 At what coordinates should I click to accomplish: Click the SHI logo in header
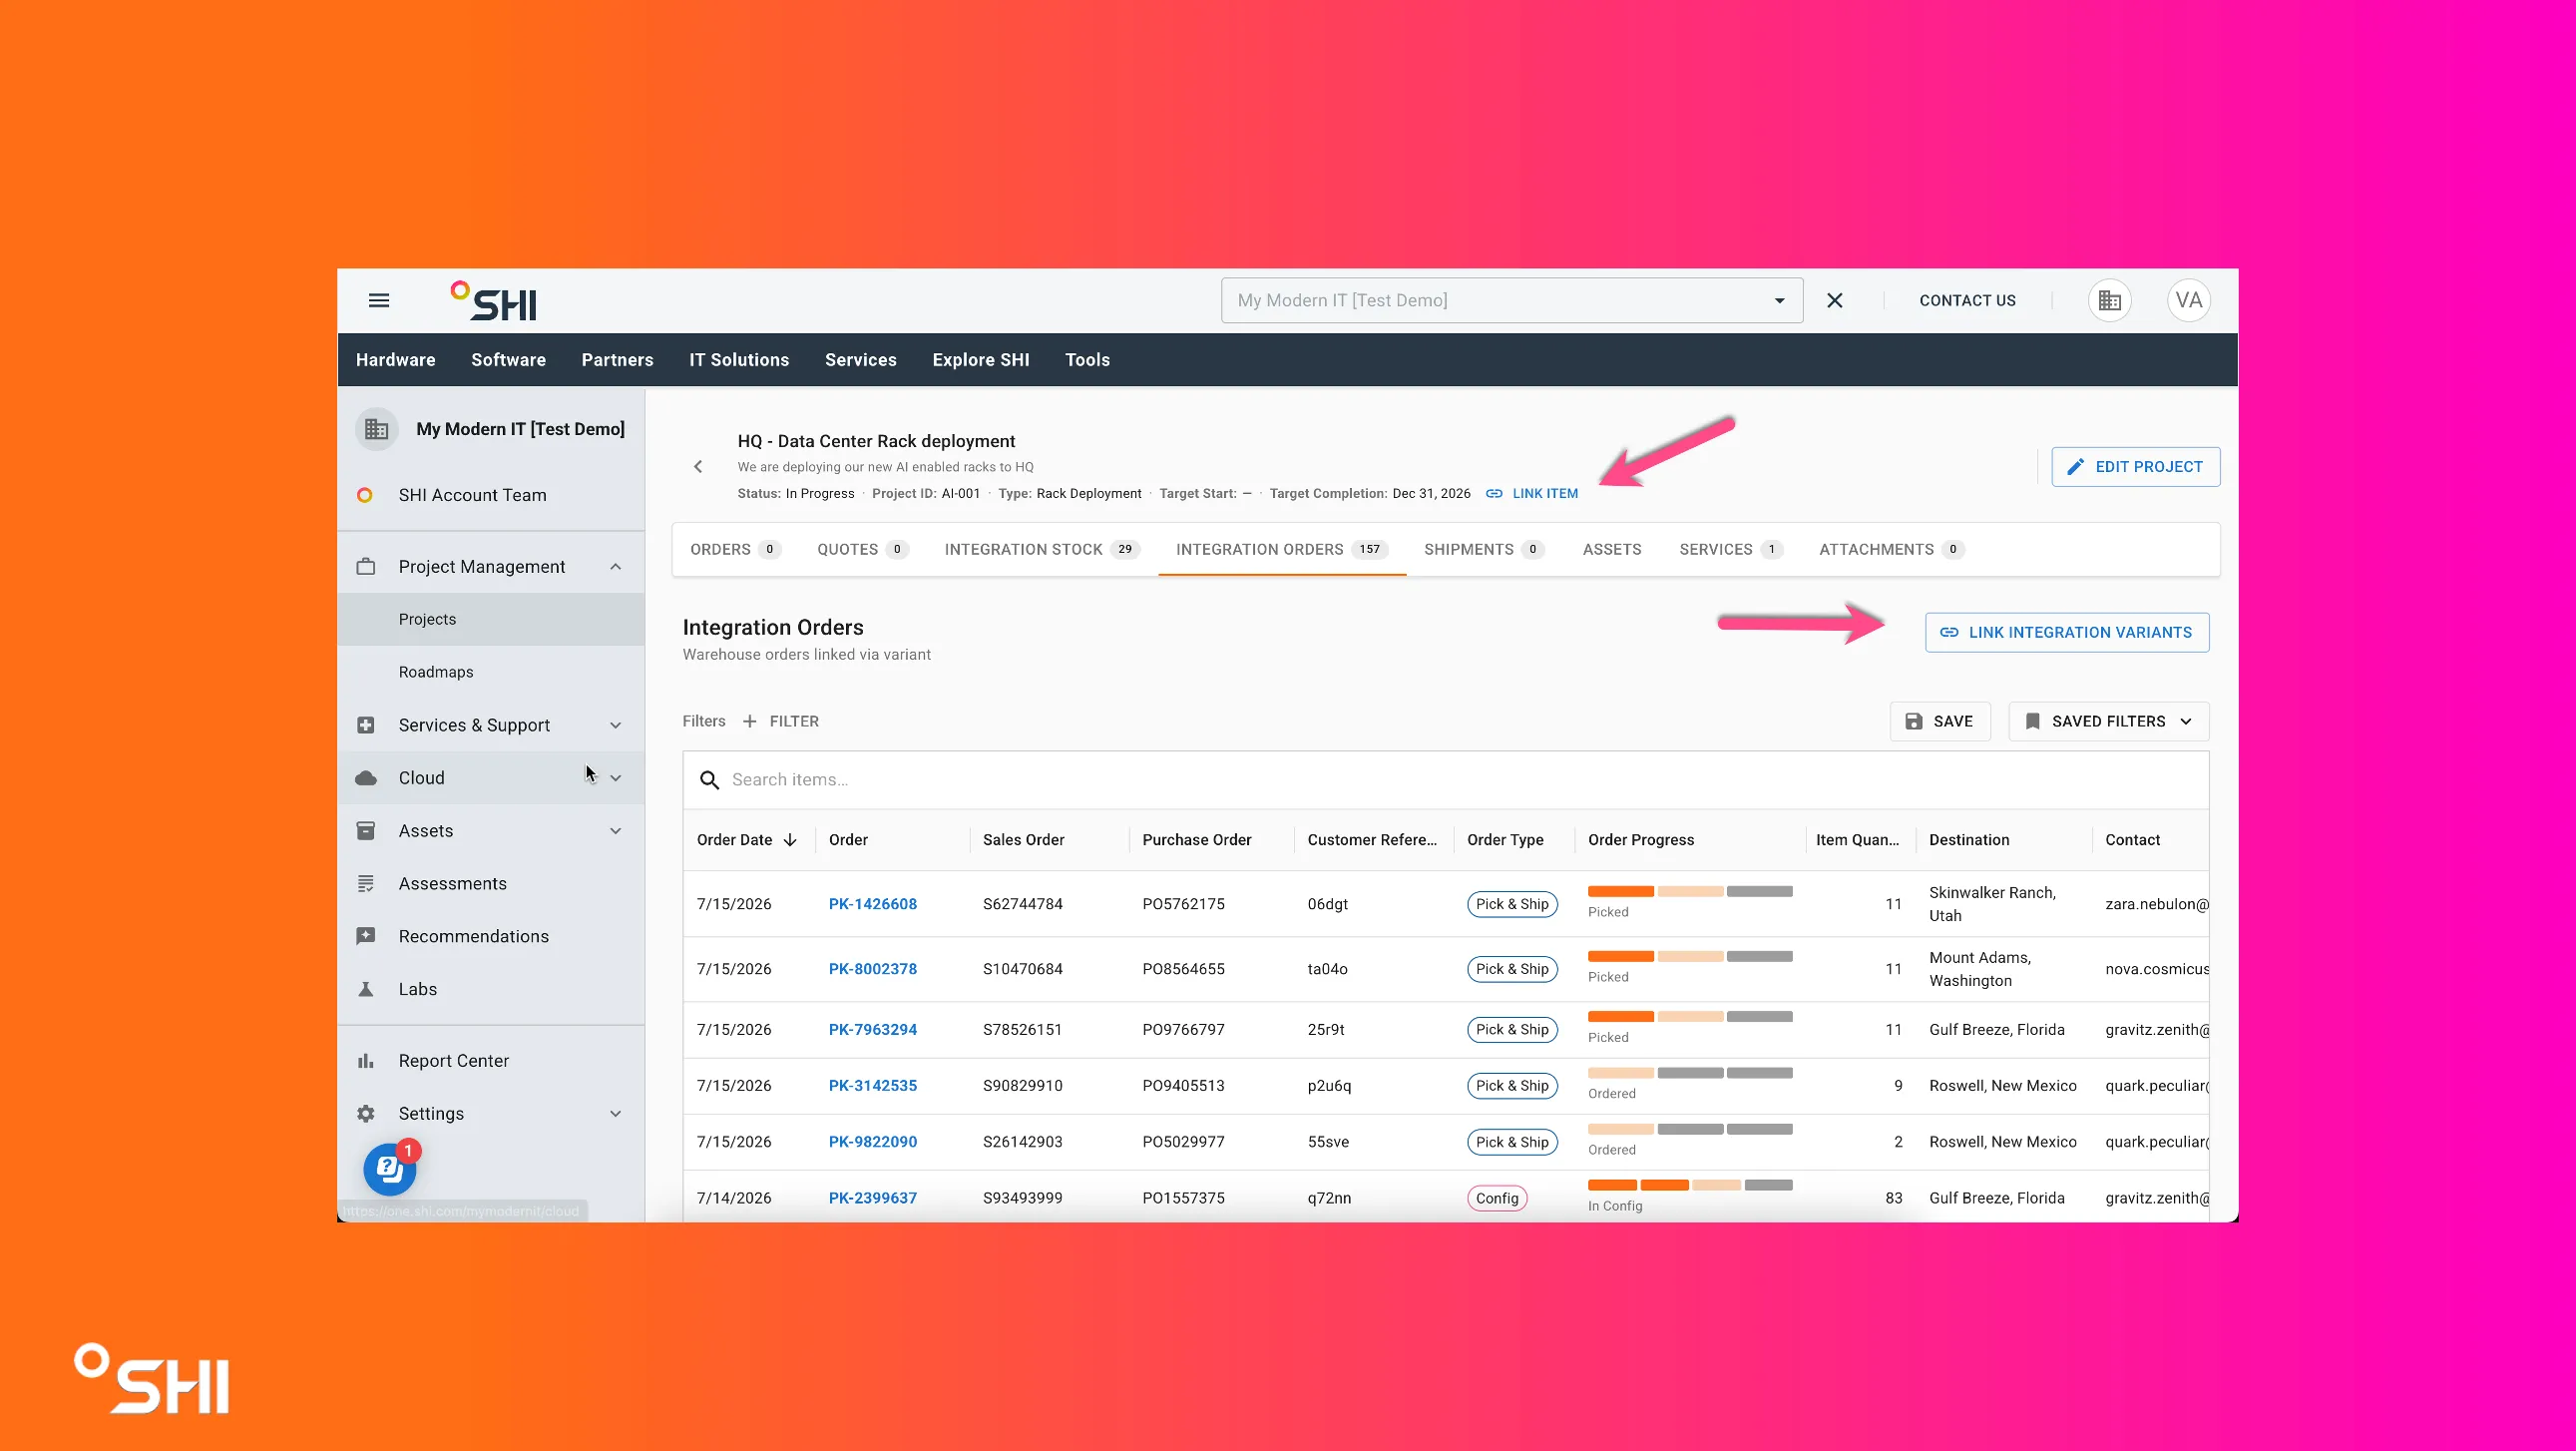(494, 301)
